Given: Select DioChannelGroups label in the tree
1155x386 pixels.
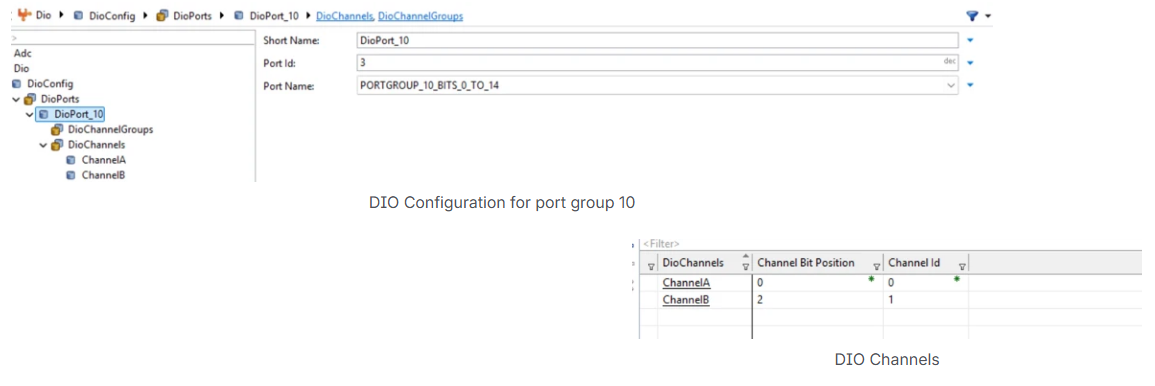Looking at the screenshot, I should [x=110, y=130].
